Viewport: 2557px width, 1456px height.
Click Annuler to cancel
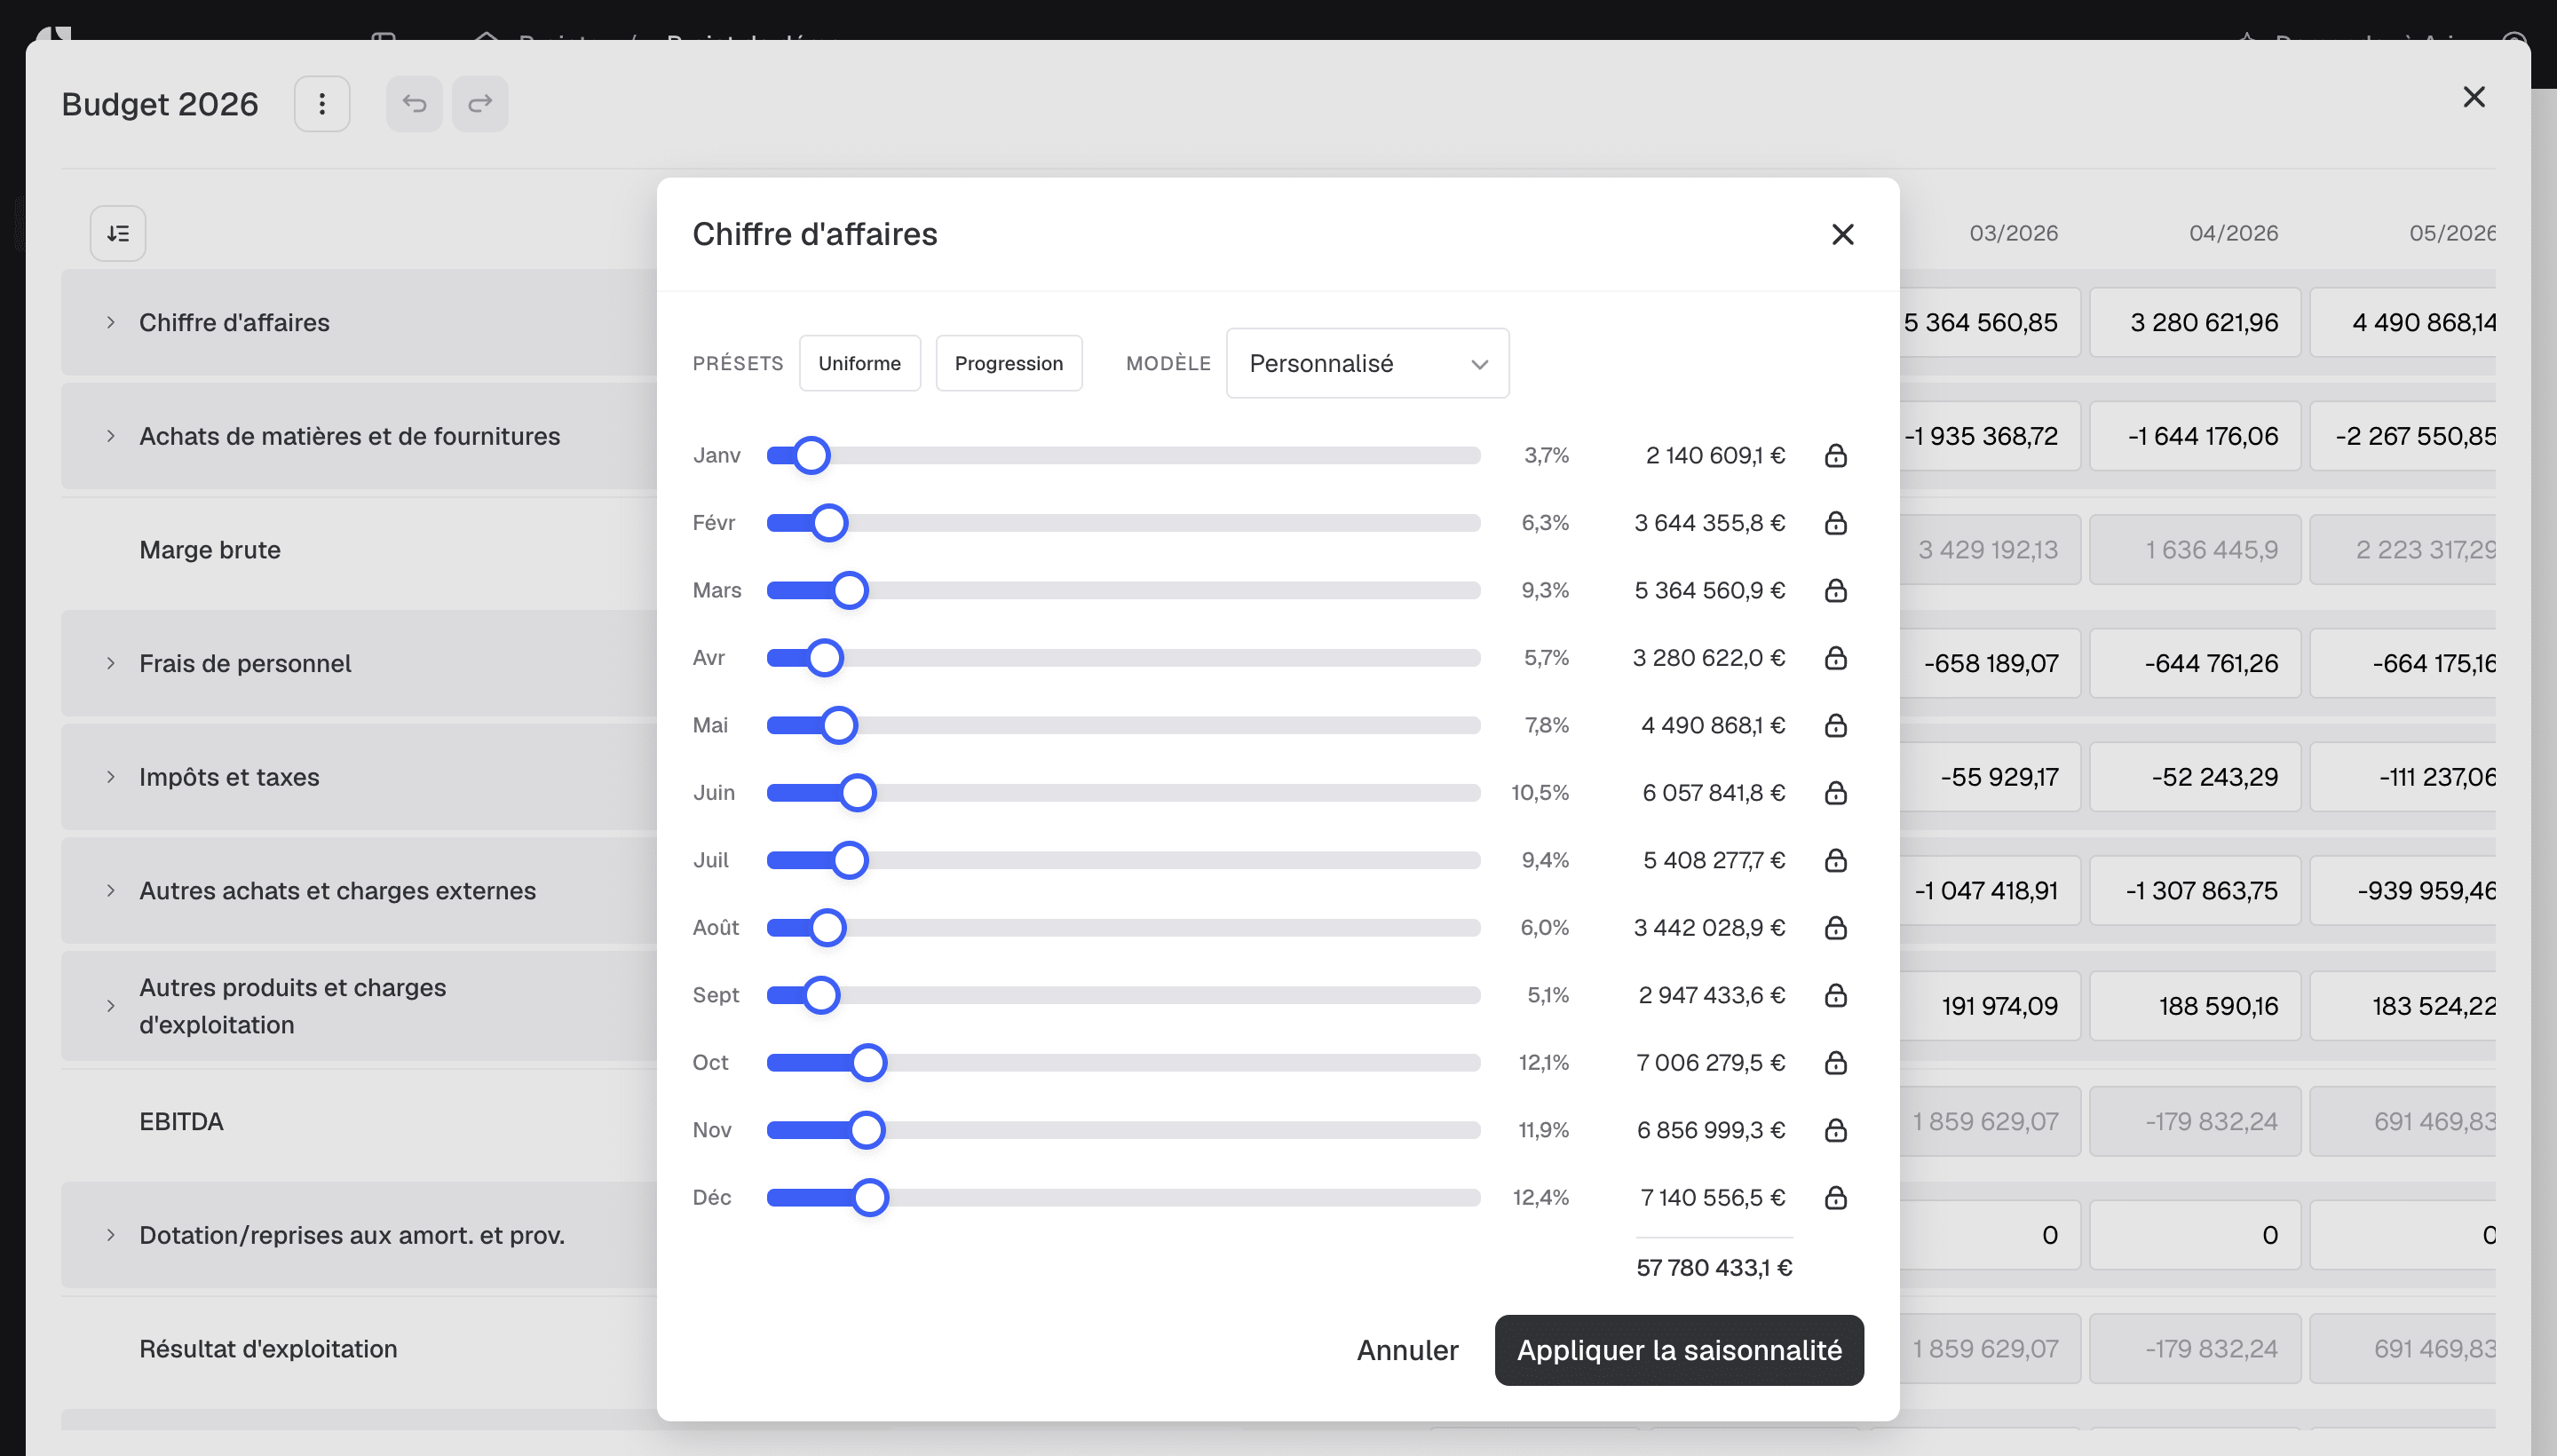[x=1407, y=1350]
